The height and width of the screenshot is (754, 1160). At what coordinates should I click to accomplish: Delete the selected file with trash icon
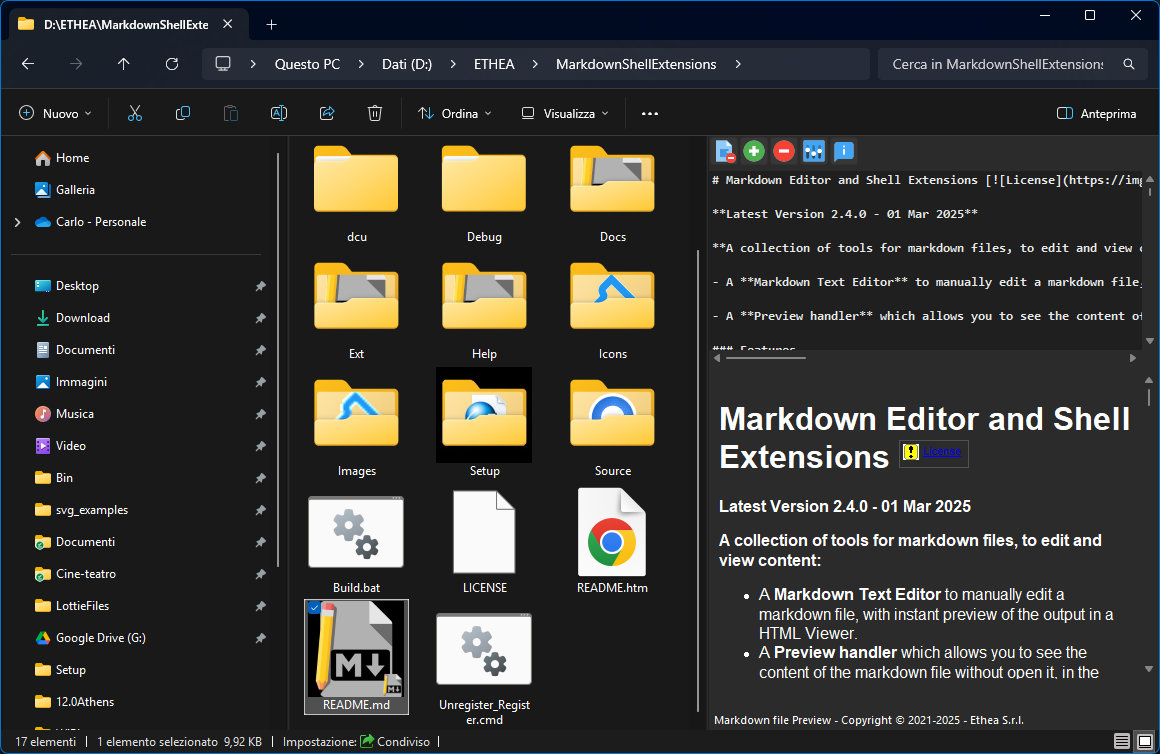pyautogui.click(x=375, y=113)
